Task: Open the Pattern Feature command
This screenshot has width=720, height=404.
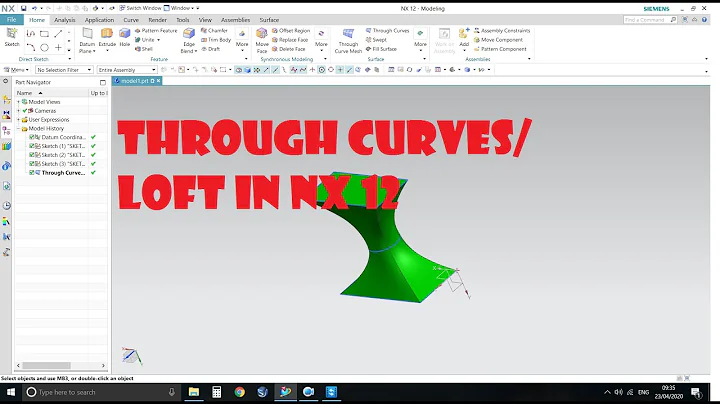Action: click(156, 30)
